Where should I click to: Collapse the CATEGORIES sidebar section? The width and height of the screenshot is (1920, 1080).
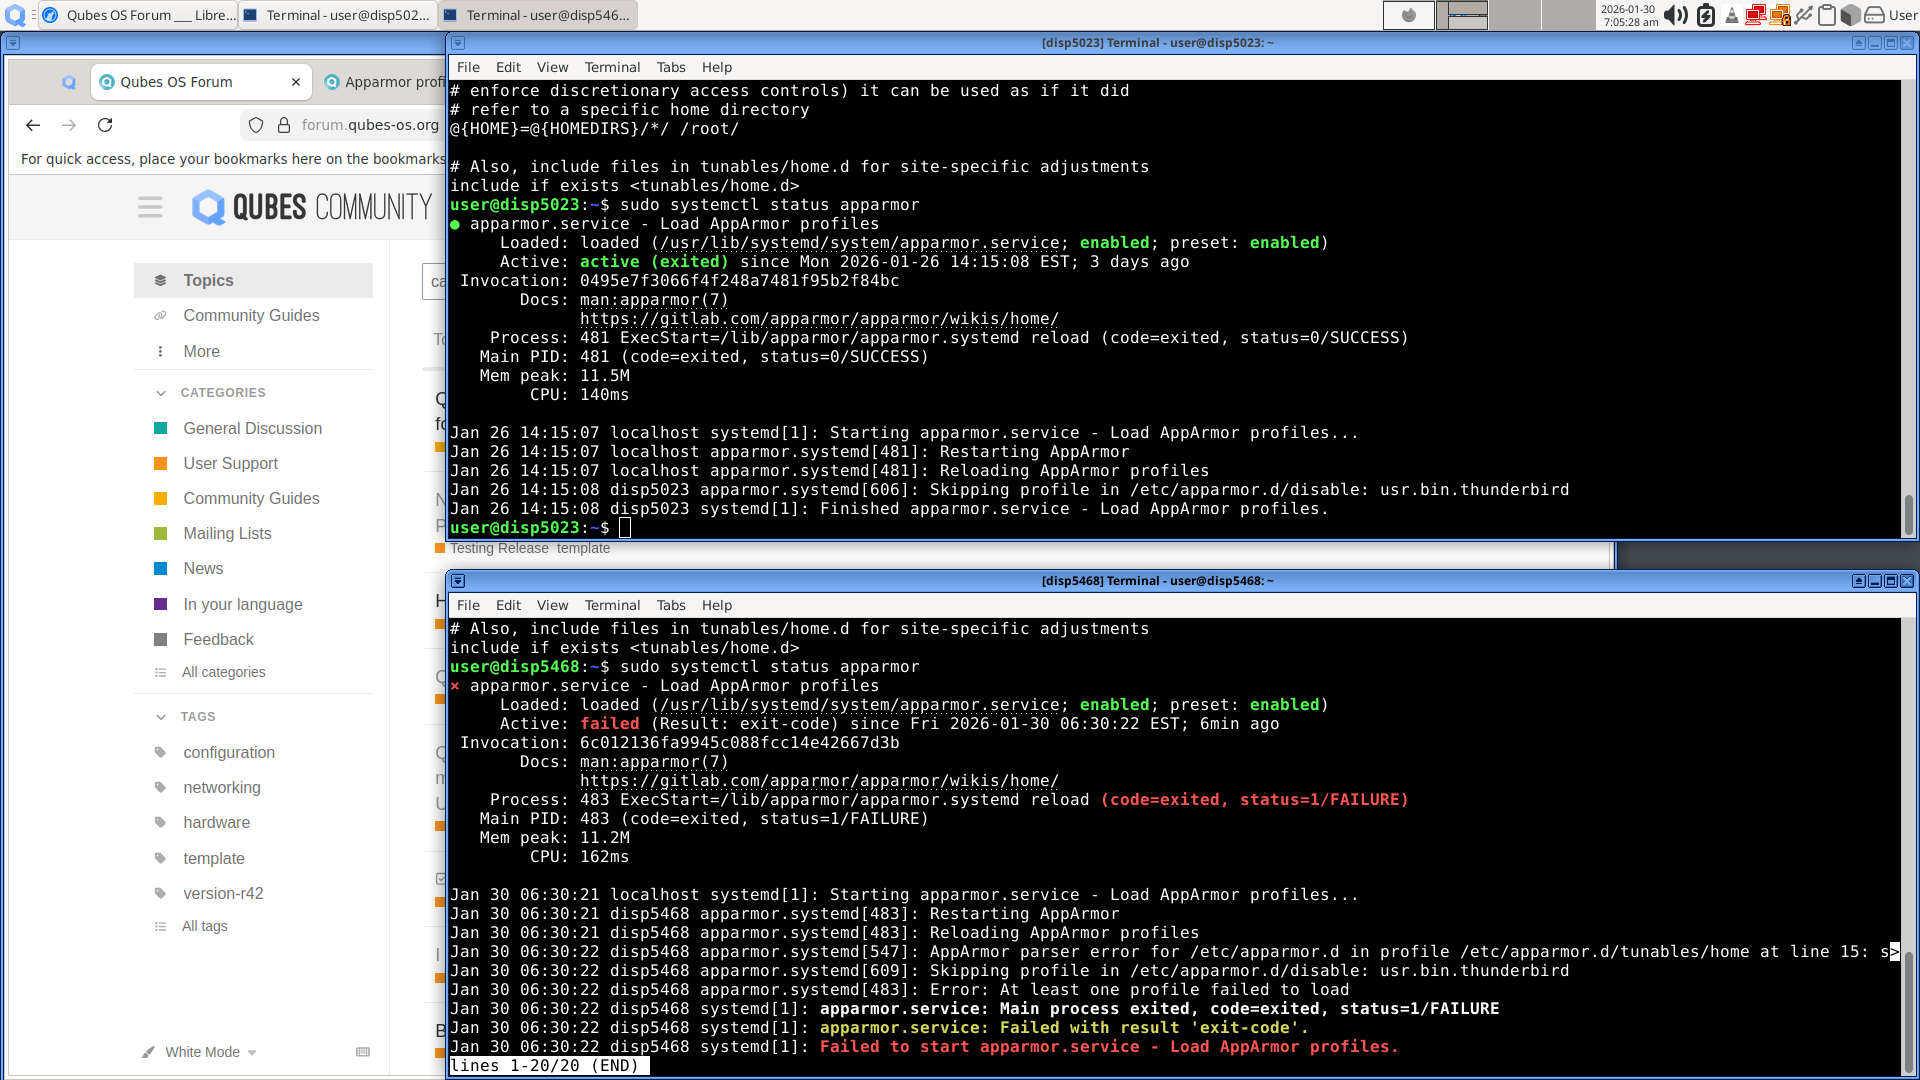tap(161, 393)
